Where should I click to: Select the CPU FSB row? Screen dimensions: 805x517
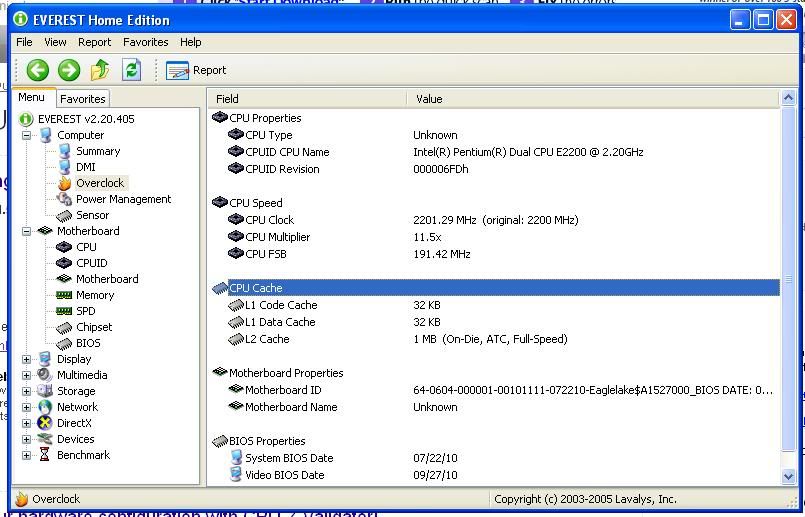point(495,254)
